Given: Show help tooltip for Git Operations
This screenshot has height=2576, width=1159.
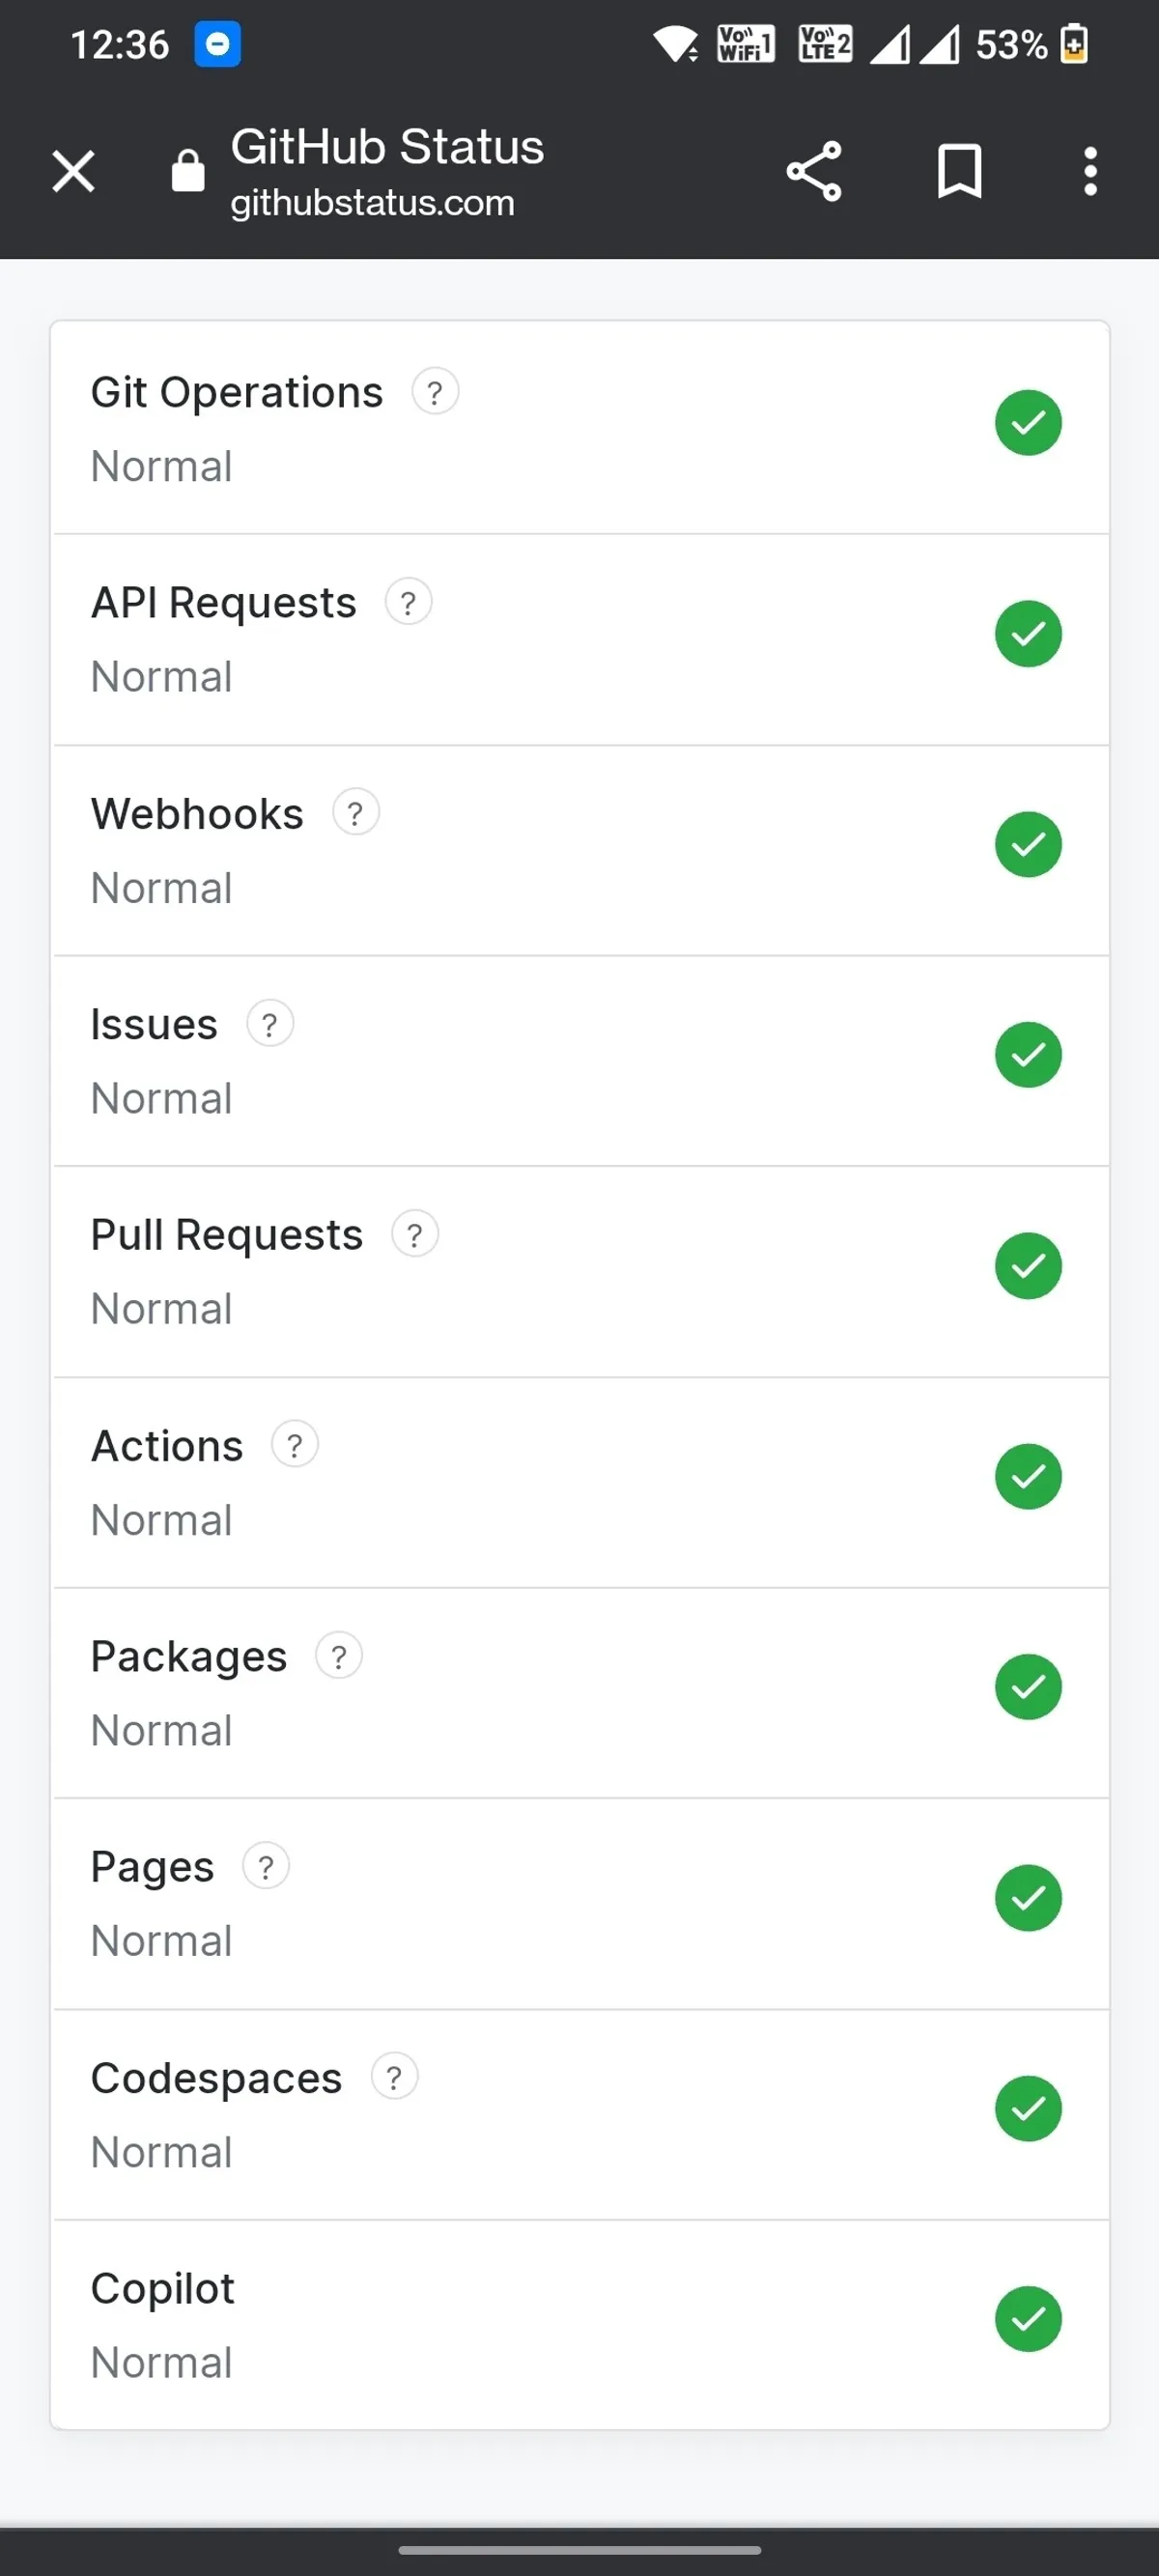Looking at the screenshot, I should pos(435,392).
